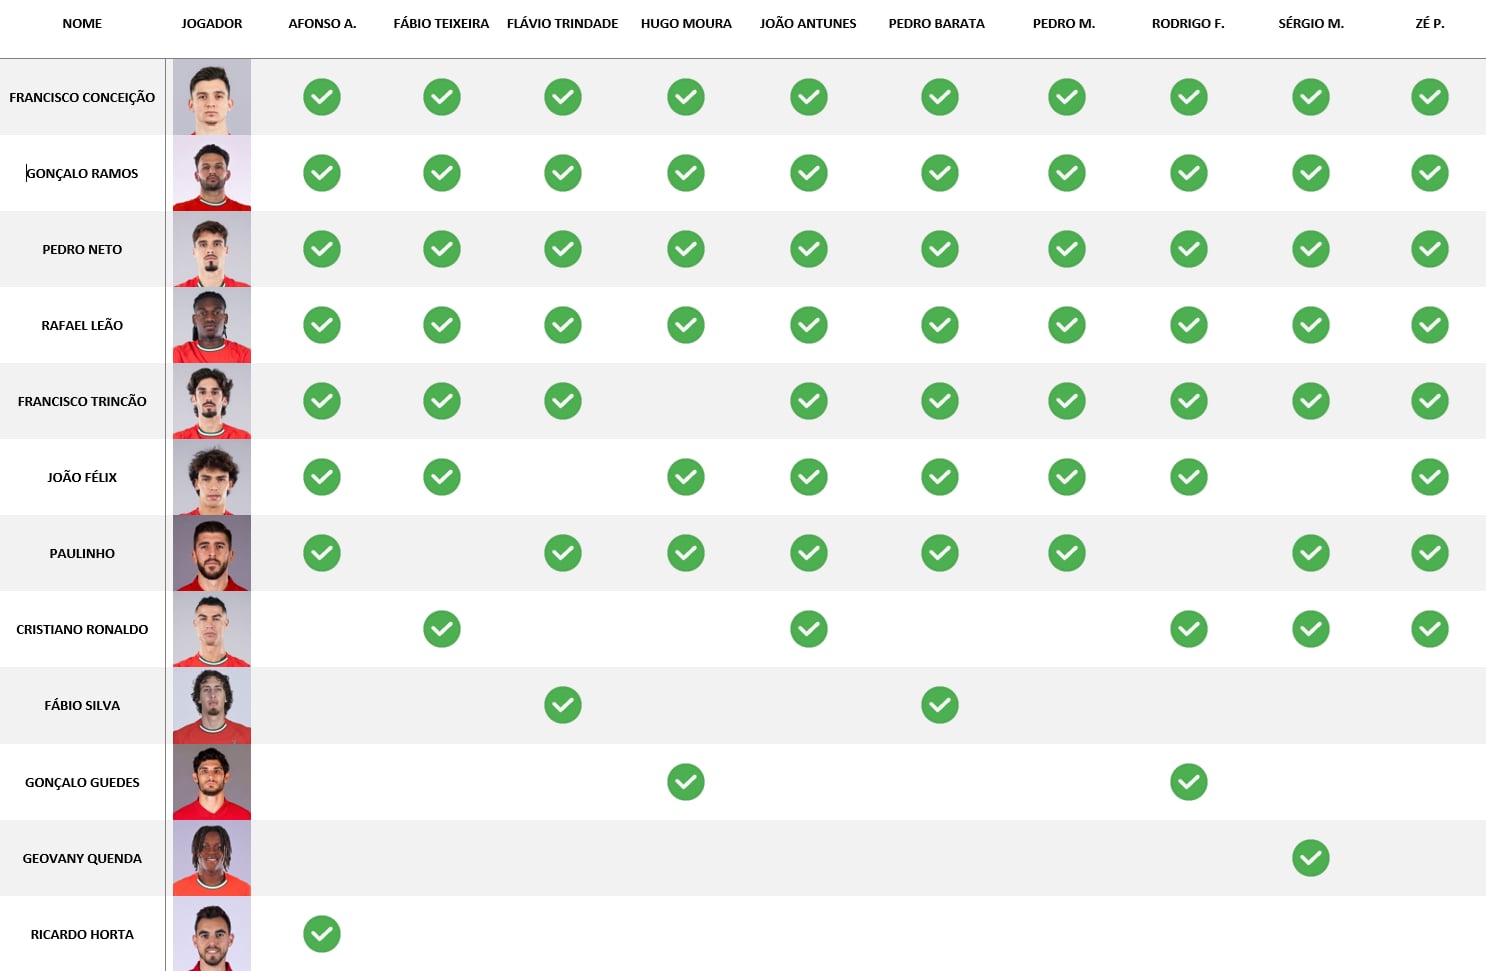Click Paulinho's checkmark under Flávio Trindade
The width and height of the screenshot is (1486, 971).
pos(563,553)
